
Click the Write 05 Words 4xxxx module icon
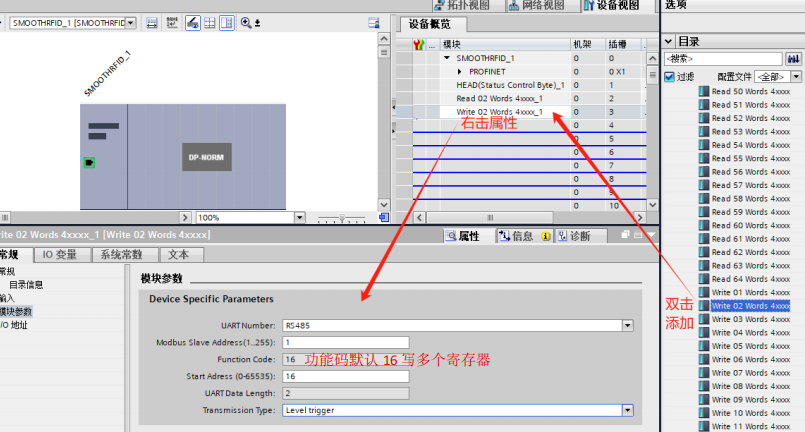point(704,346)
